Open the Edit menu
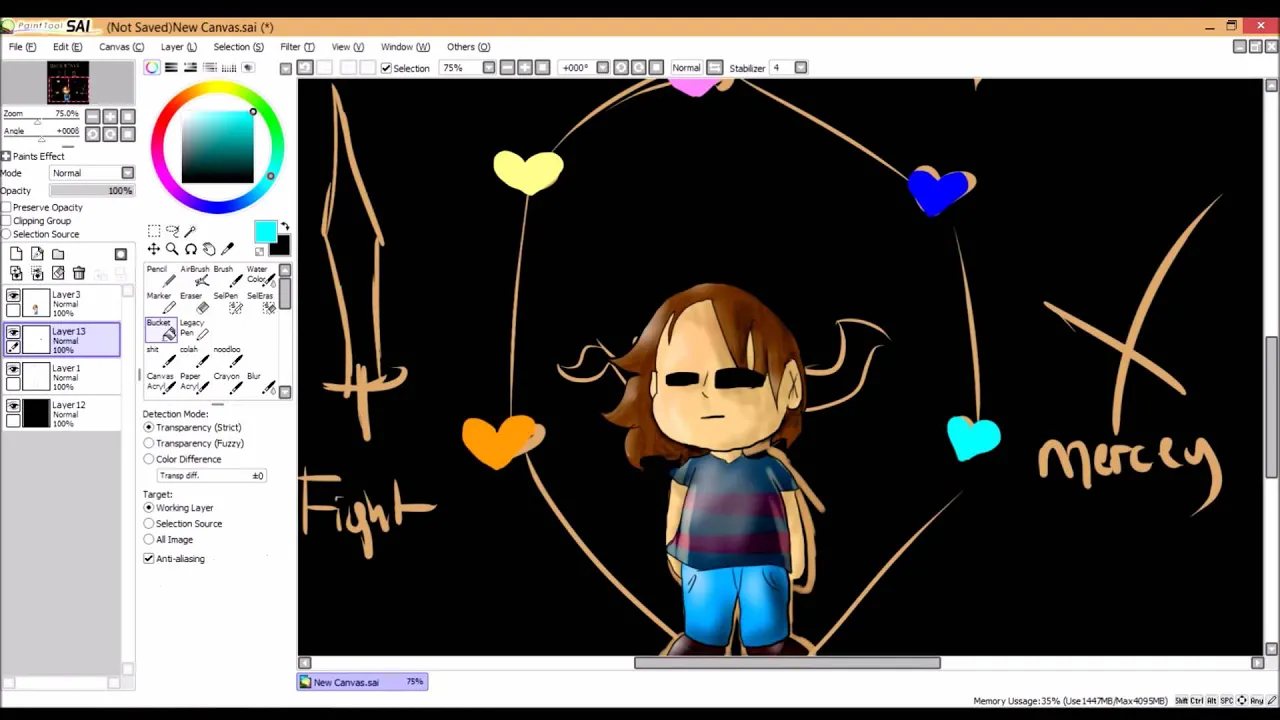1280x720 pixels. (x=67, y=47)
